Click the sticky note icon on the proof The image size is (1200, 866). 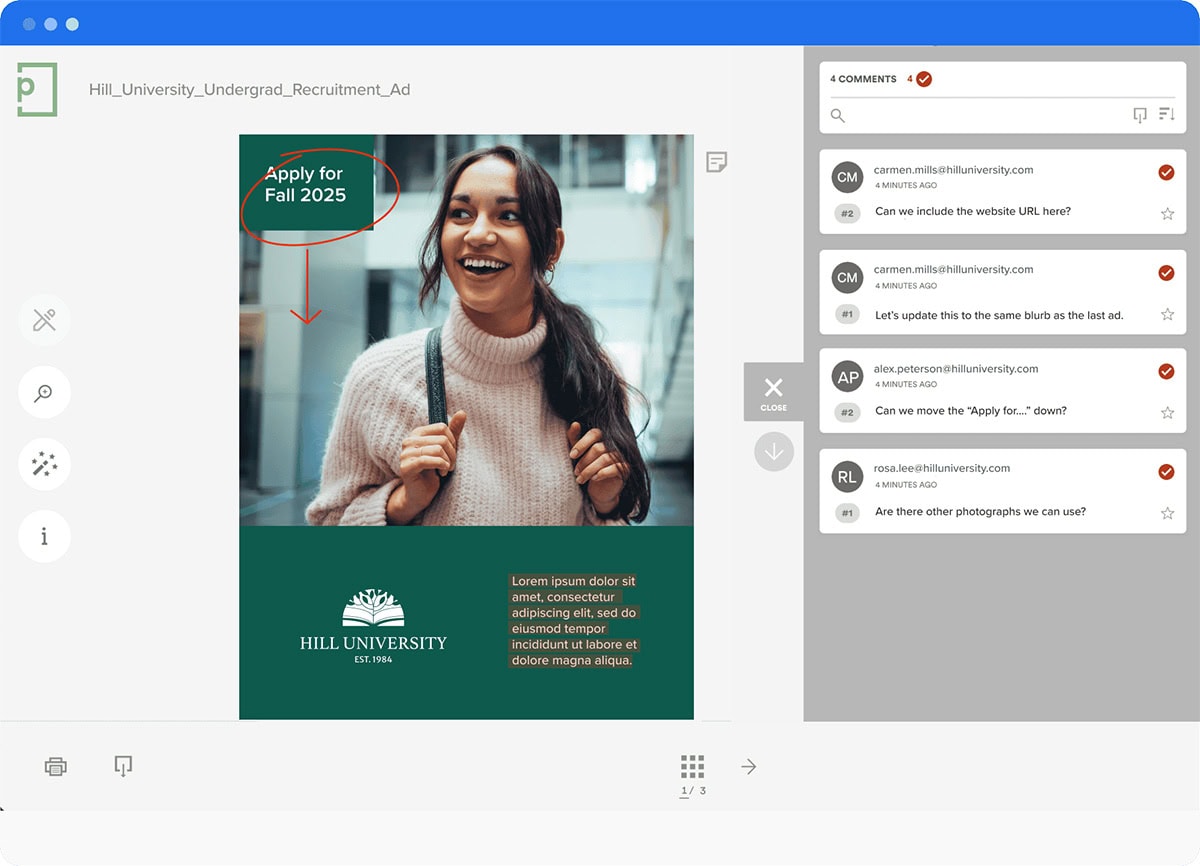tap(716, 162)
